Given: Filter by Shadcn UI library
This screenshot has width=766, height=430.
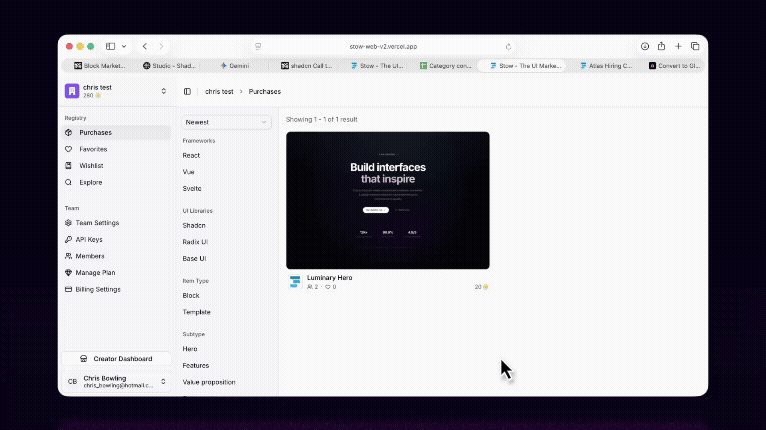Looking at the screenshot, I should click(194, 225).
